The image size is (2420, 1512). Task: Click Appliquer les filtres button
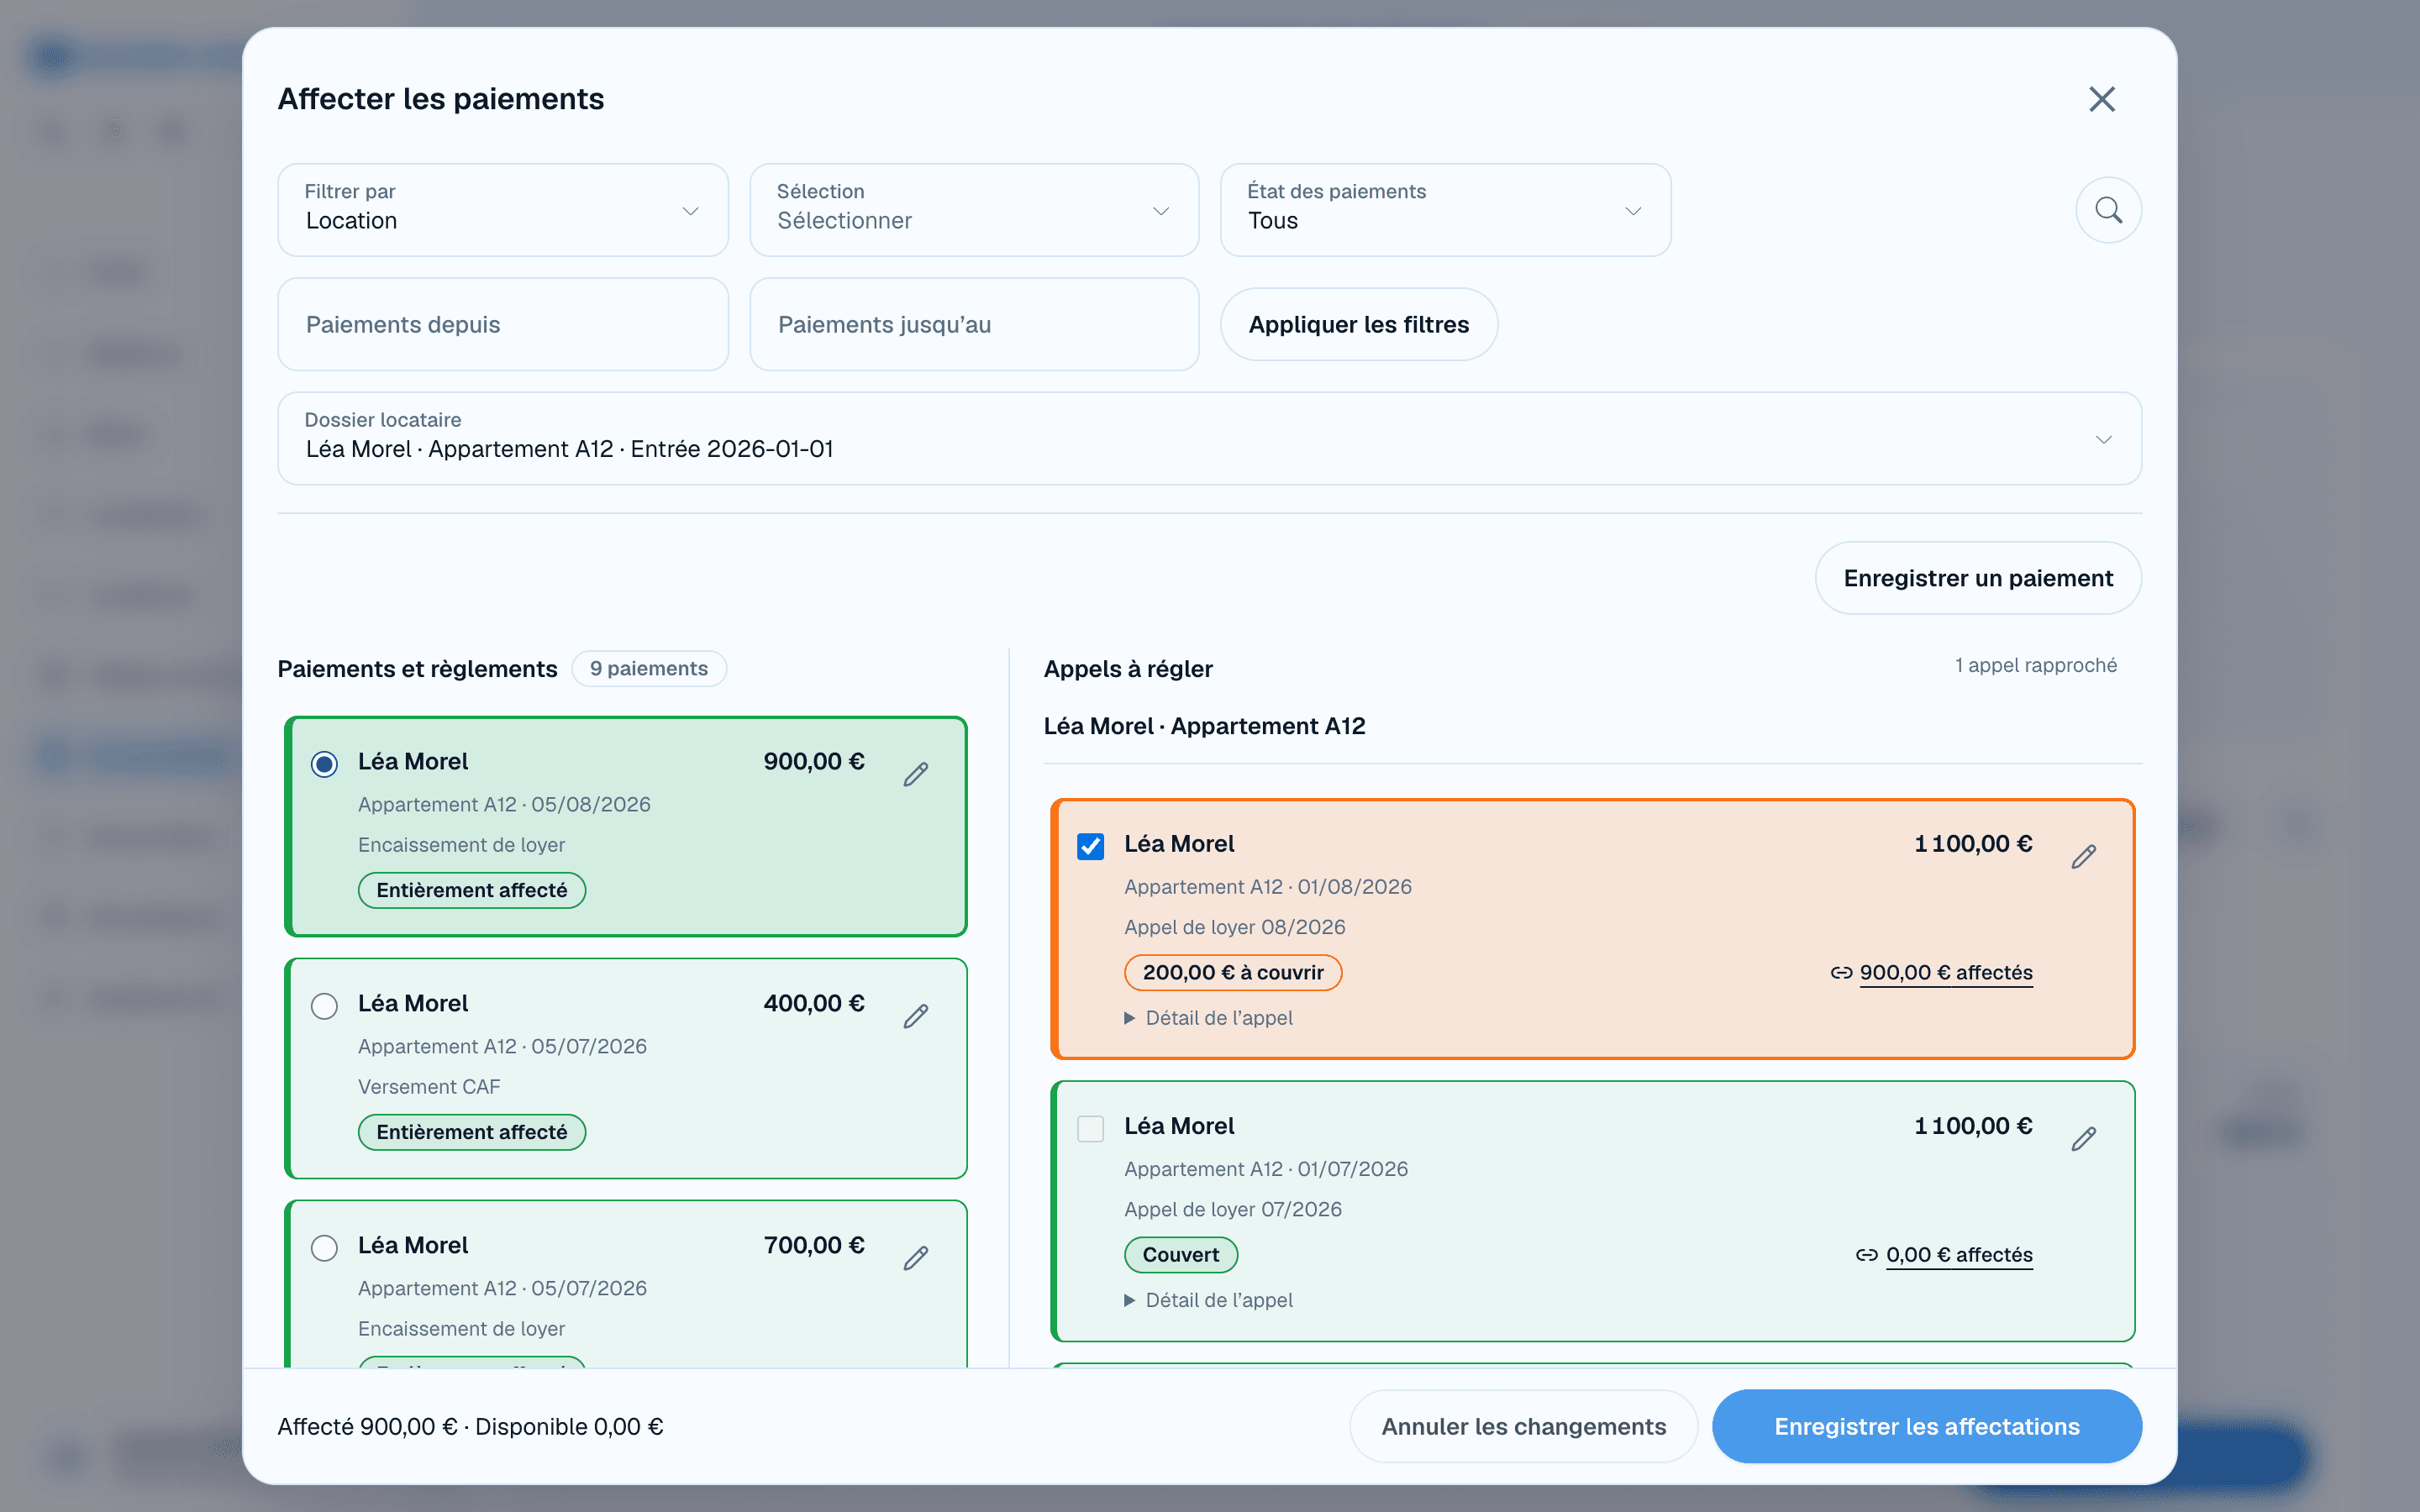click(1358, 324)
